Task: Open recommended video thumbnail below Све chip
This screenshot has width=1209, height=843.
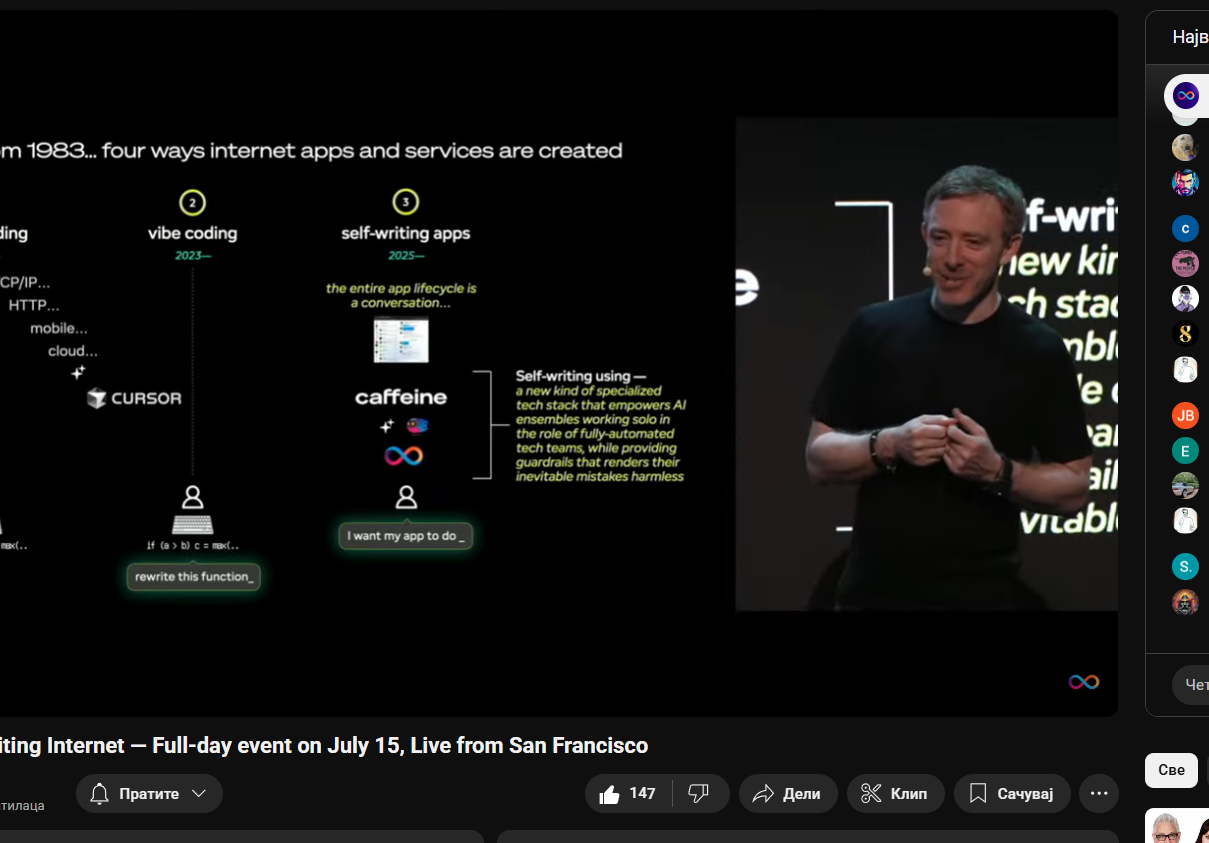Action: [x=1177, y=825]
